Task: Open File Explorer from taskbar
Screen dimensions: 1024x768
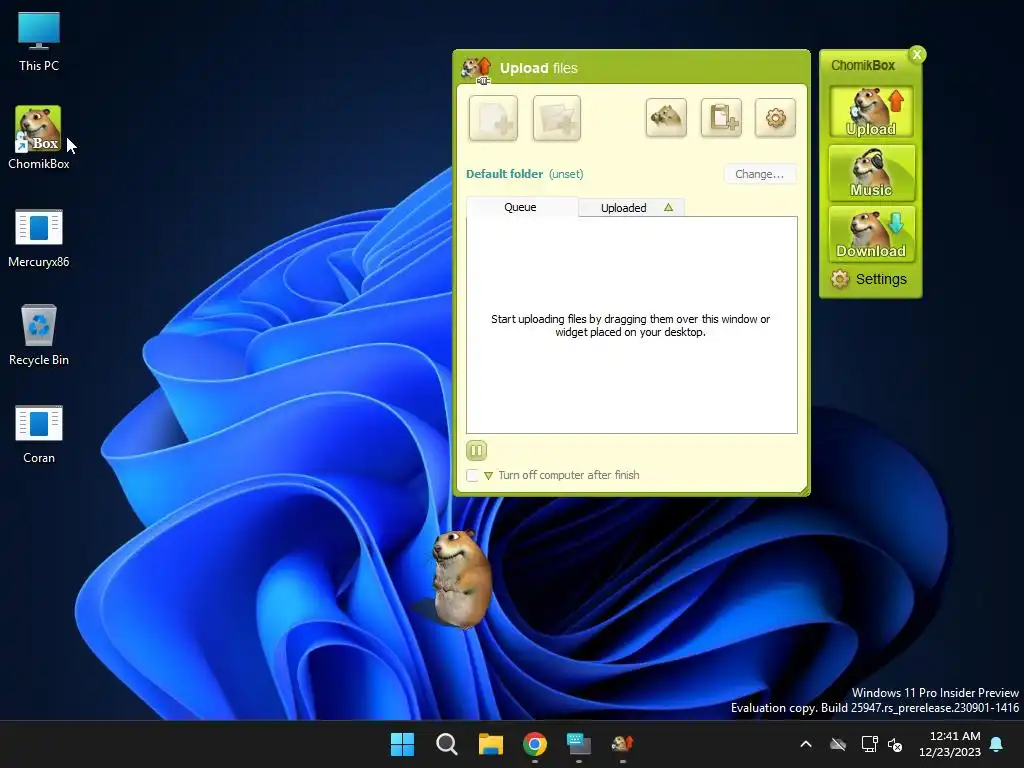Action: coord(490,744)
